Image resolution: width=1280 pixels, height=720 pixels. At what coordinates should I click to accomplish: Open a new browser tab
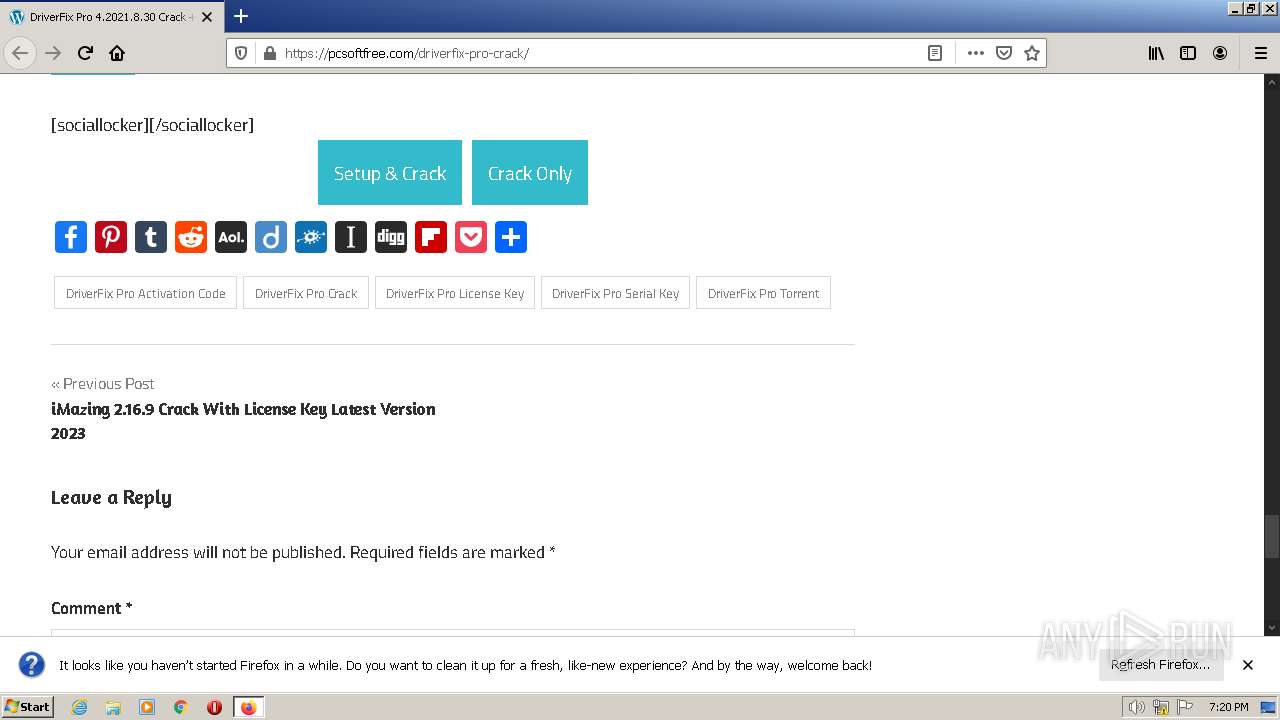[x=241, y=16]
